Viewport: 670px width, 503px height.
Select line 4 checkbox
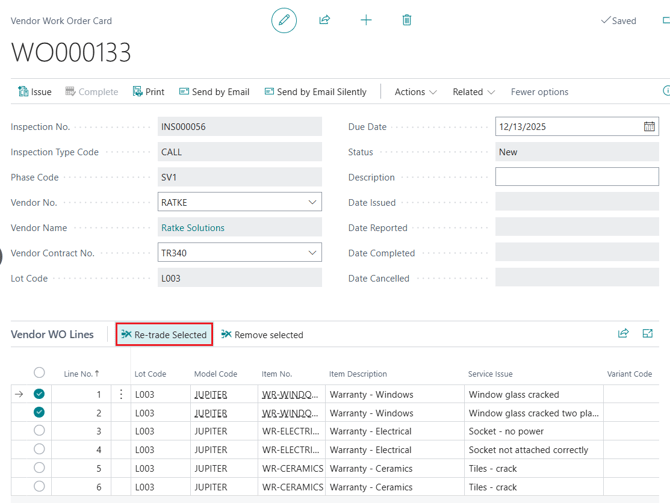click(x=39, y=449)
